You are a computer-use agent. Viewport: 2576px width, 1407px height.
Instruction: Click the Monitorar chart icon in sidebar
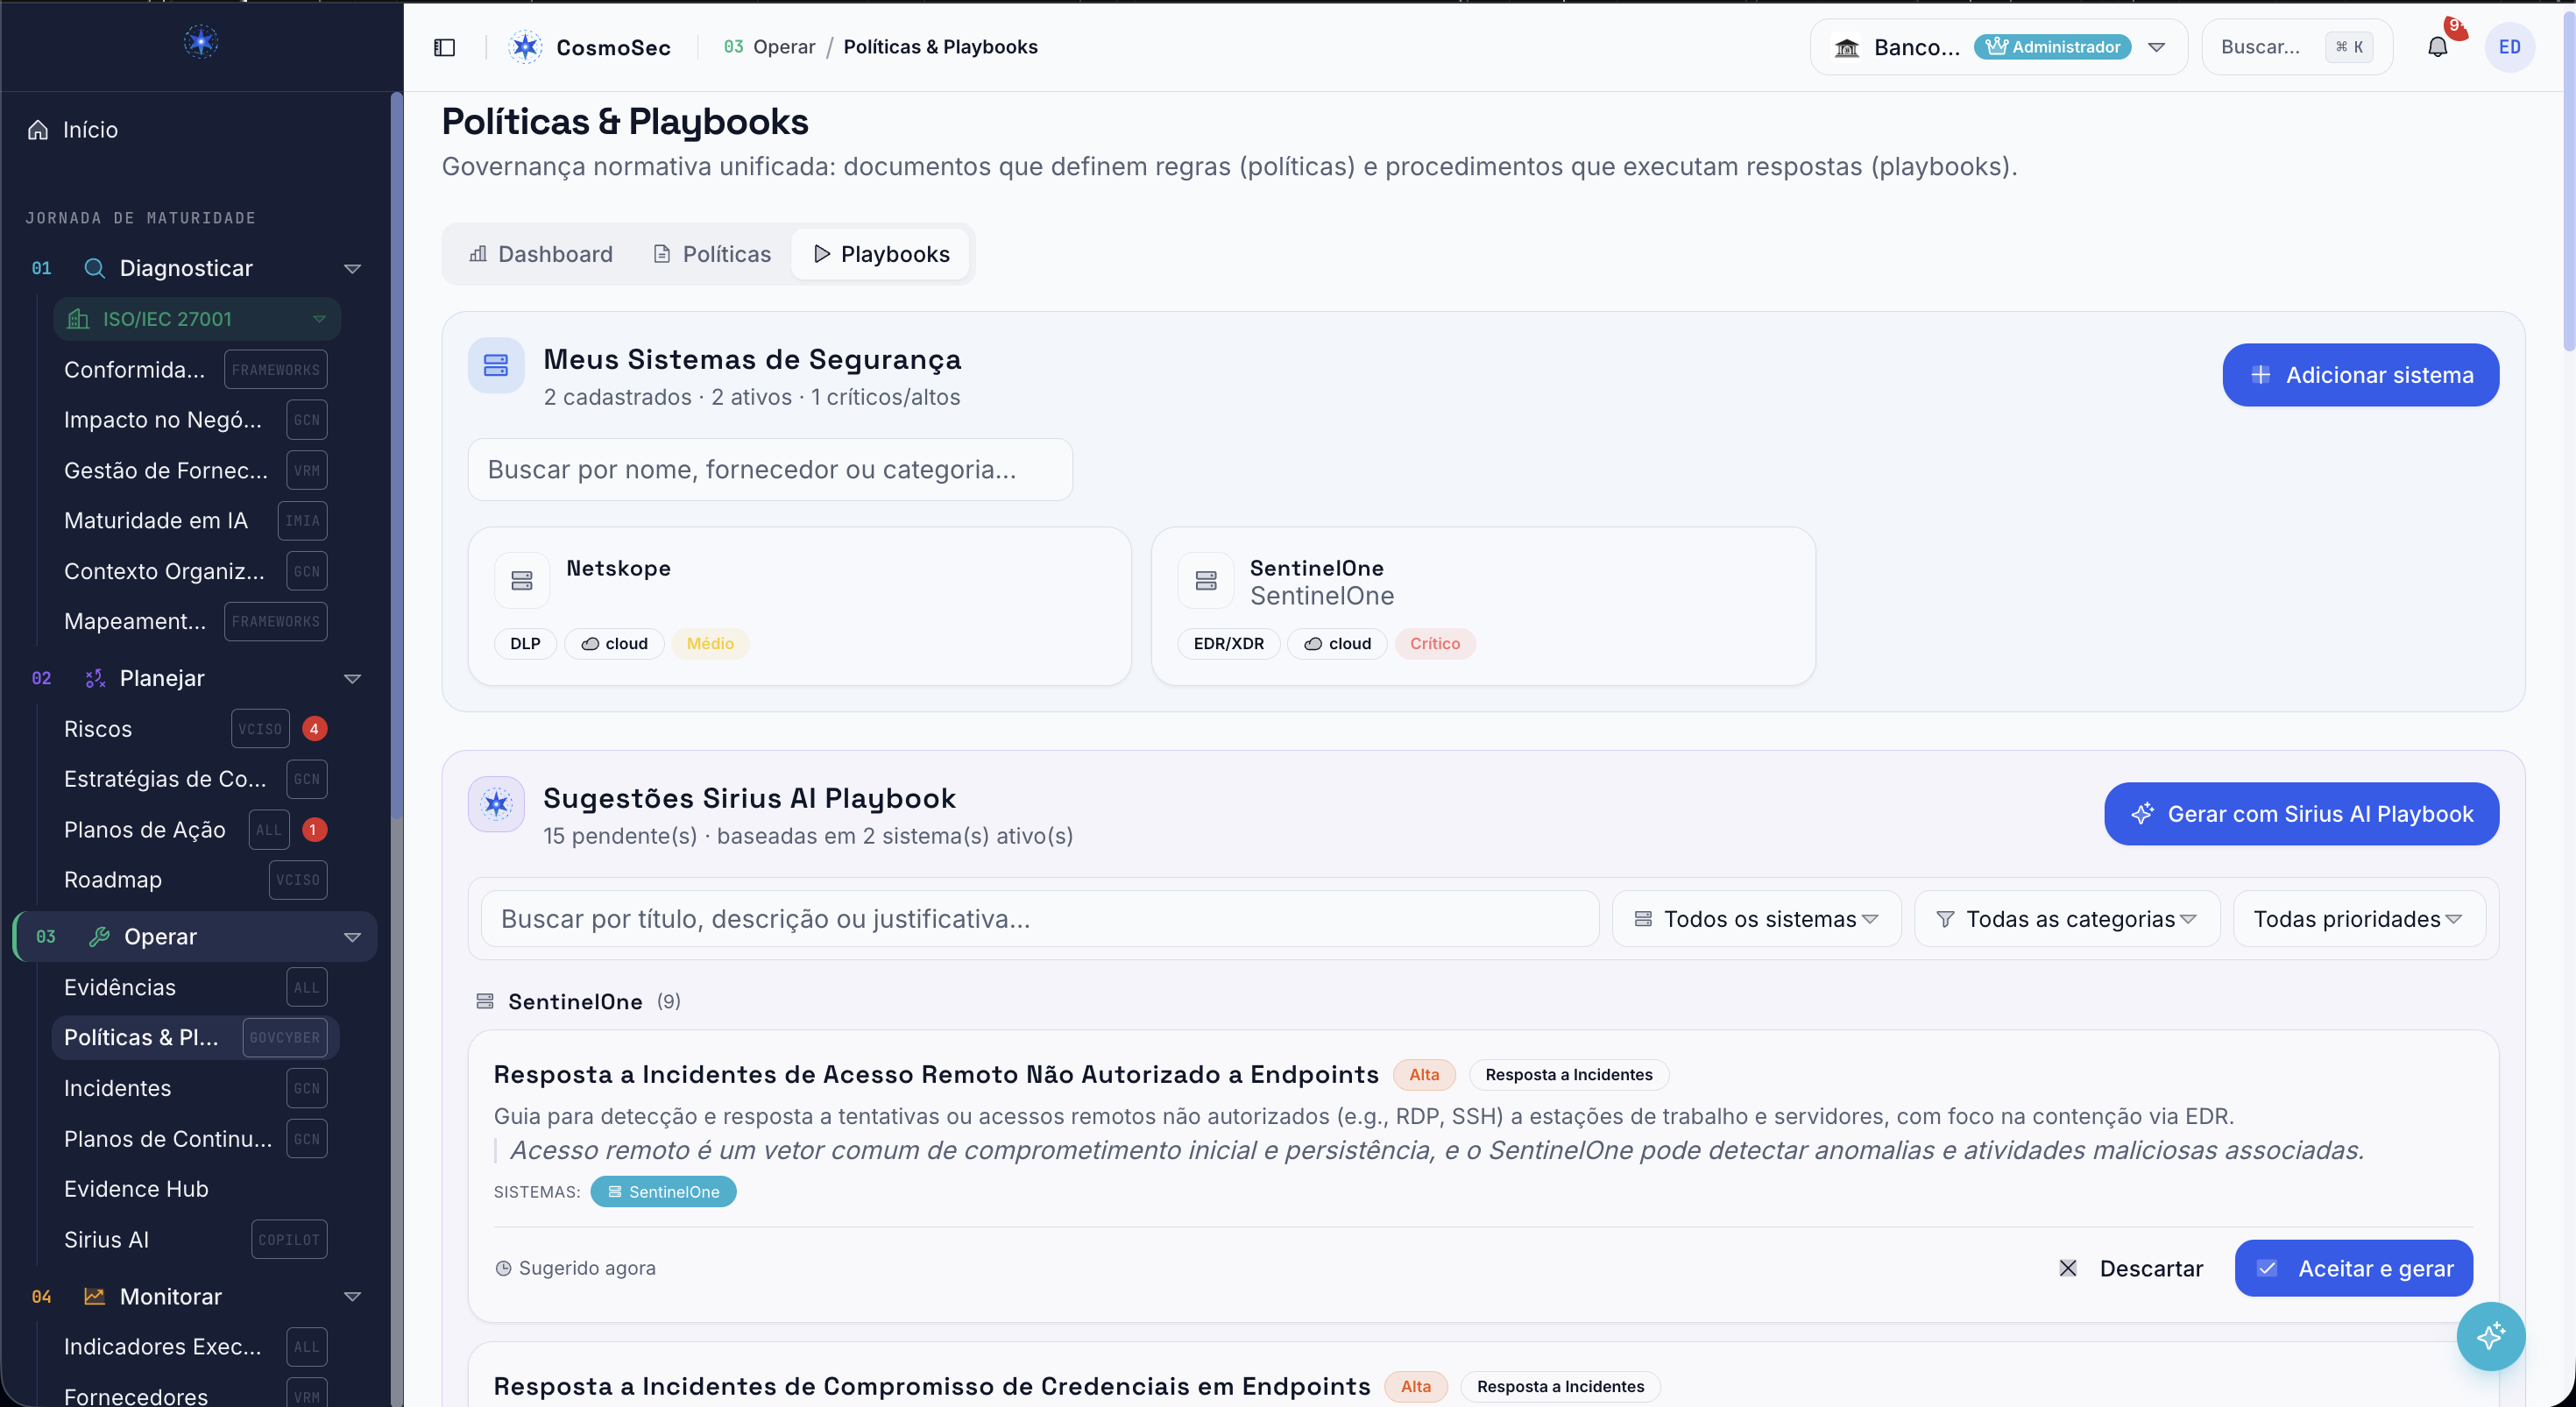(x=94, y=1296)
